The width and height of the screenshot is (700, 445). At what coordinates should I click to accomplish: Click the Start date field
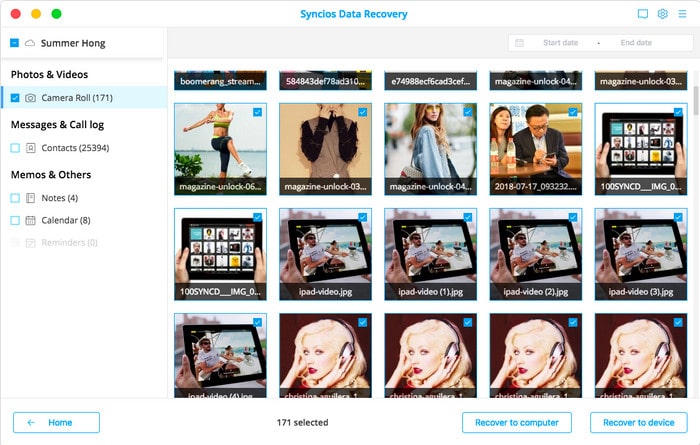pos(560,43)
